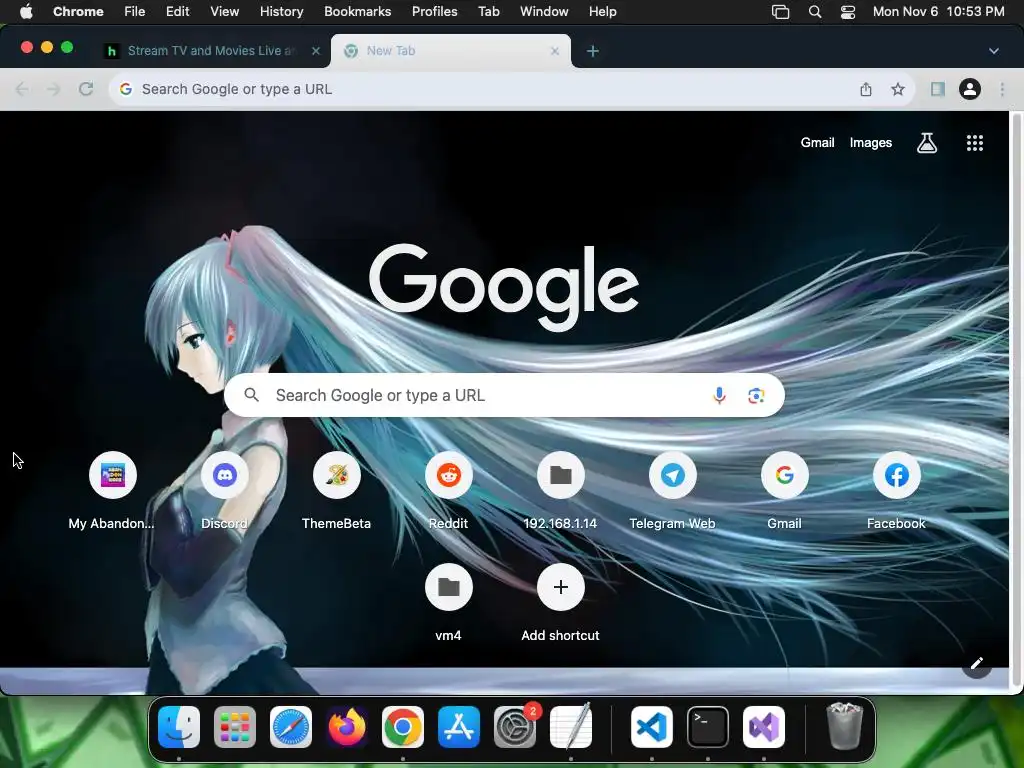Open the Bookmarks menu

357,12
